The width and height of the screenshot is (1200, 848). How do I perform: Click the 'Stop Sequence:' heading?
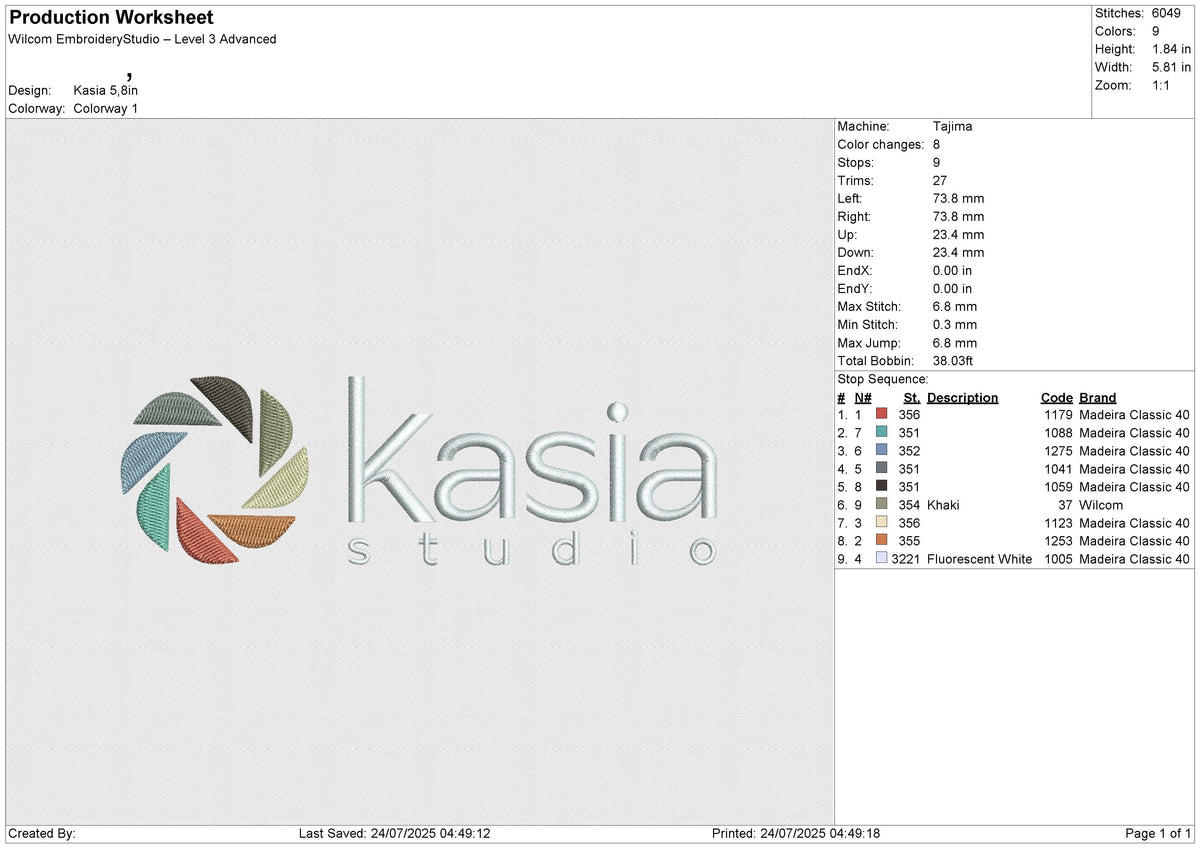tap(883, 379)
